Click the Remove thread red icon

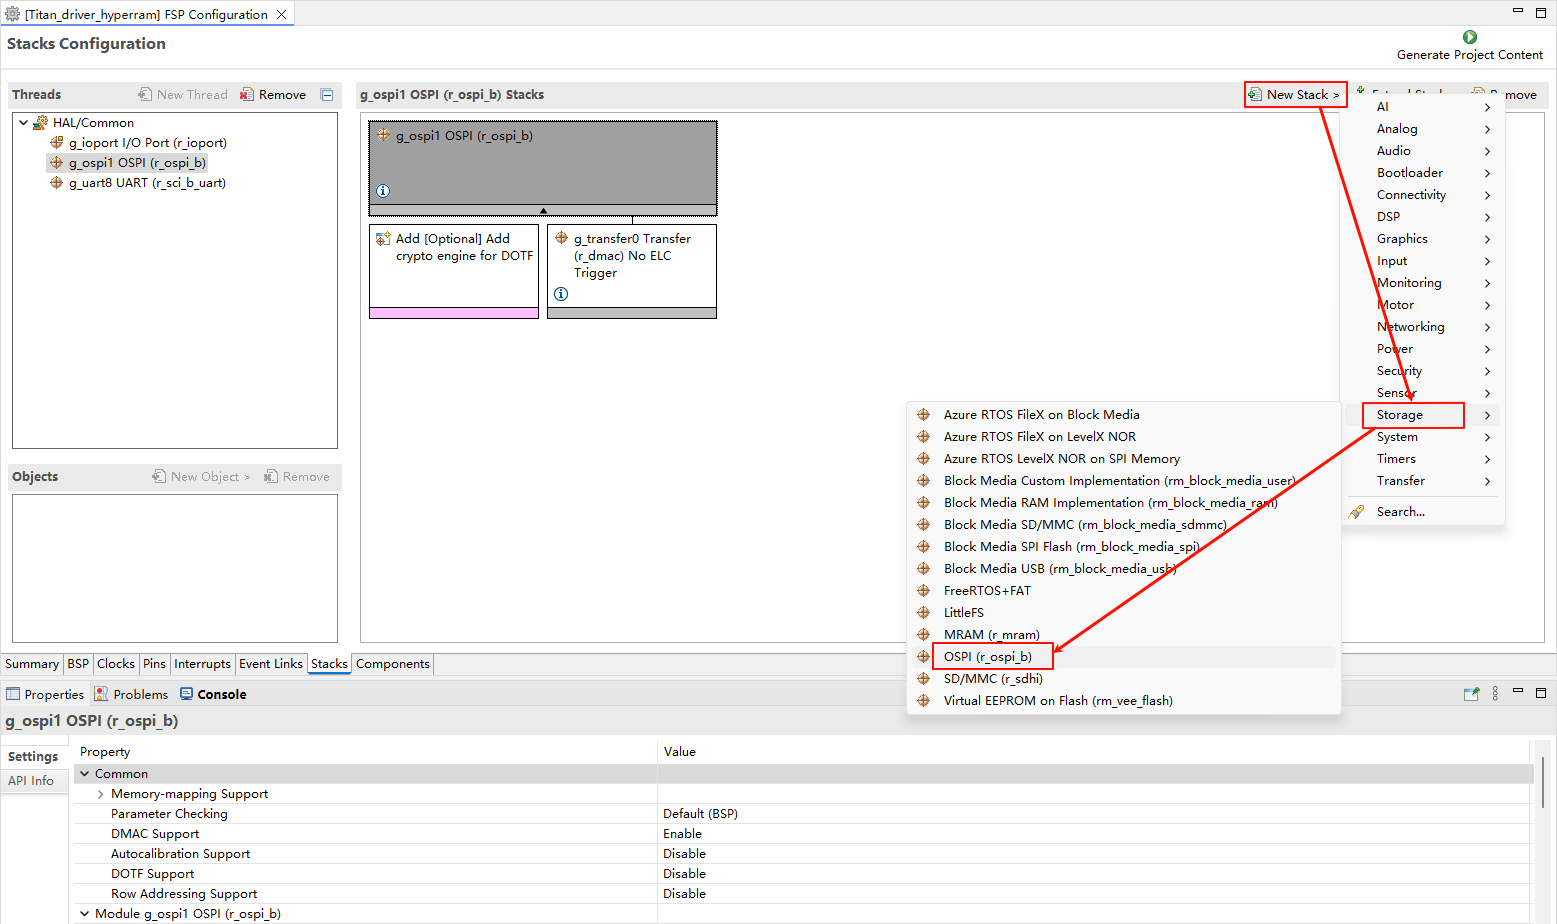pos(247,95)
